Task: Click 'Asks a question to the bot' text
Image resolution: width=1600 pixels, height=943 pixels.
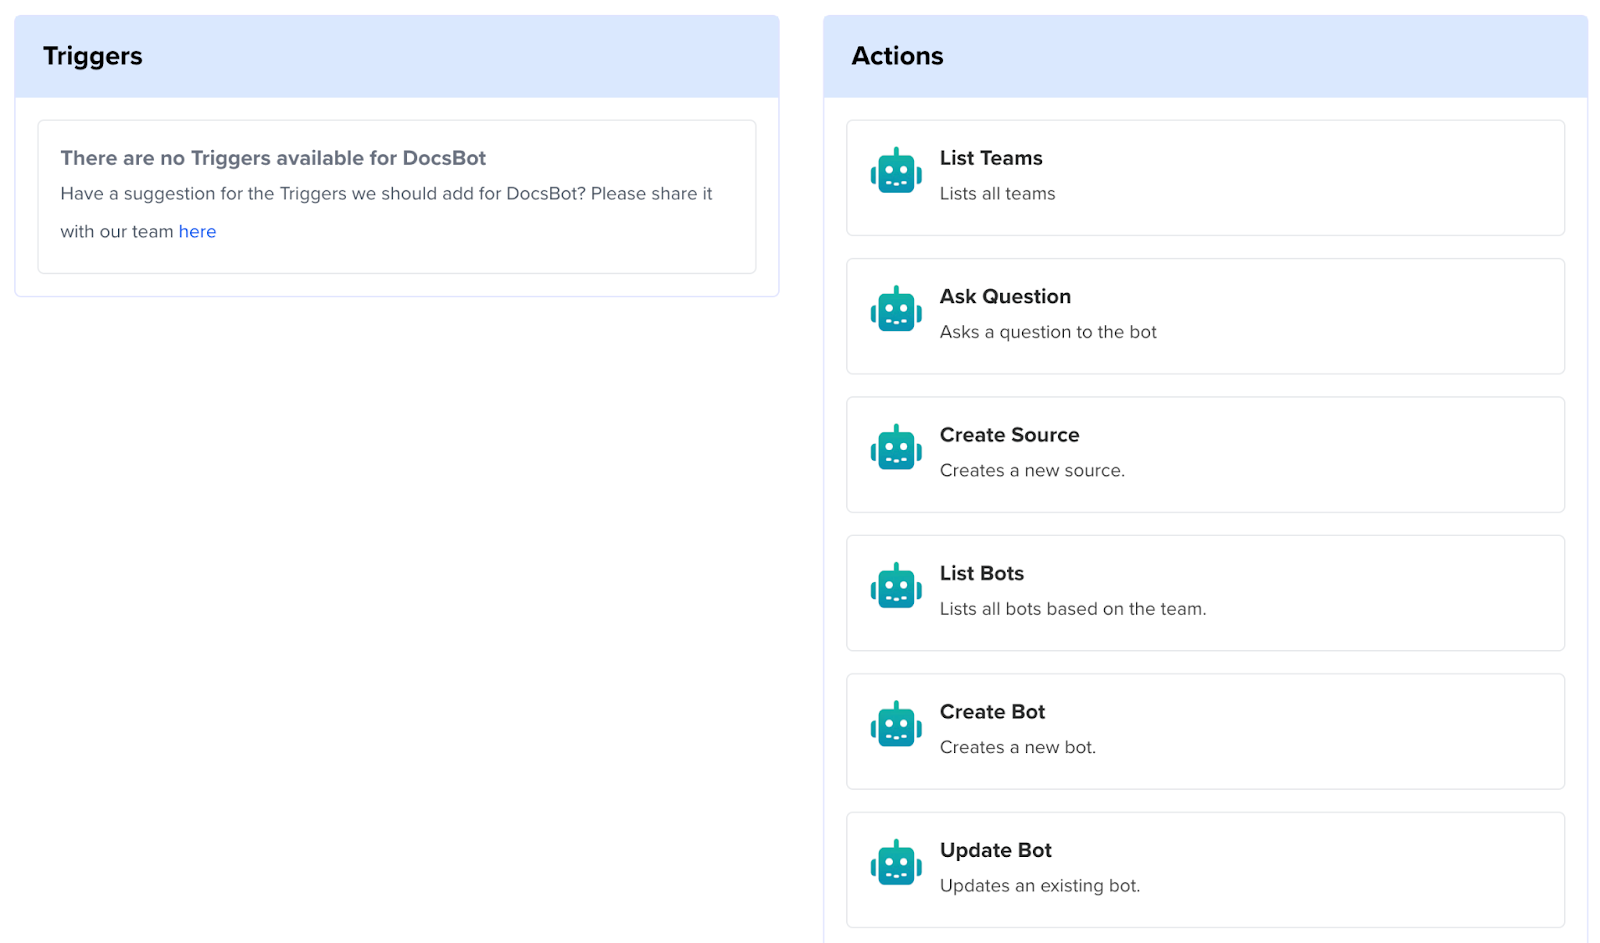Action: 1048,332
